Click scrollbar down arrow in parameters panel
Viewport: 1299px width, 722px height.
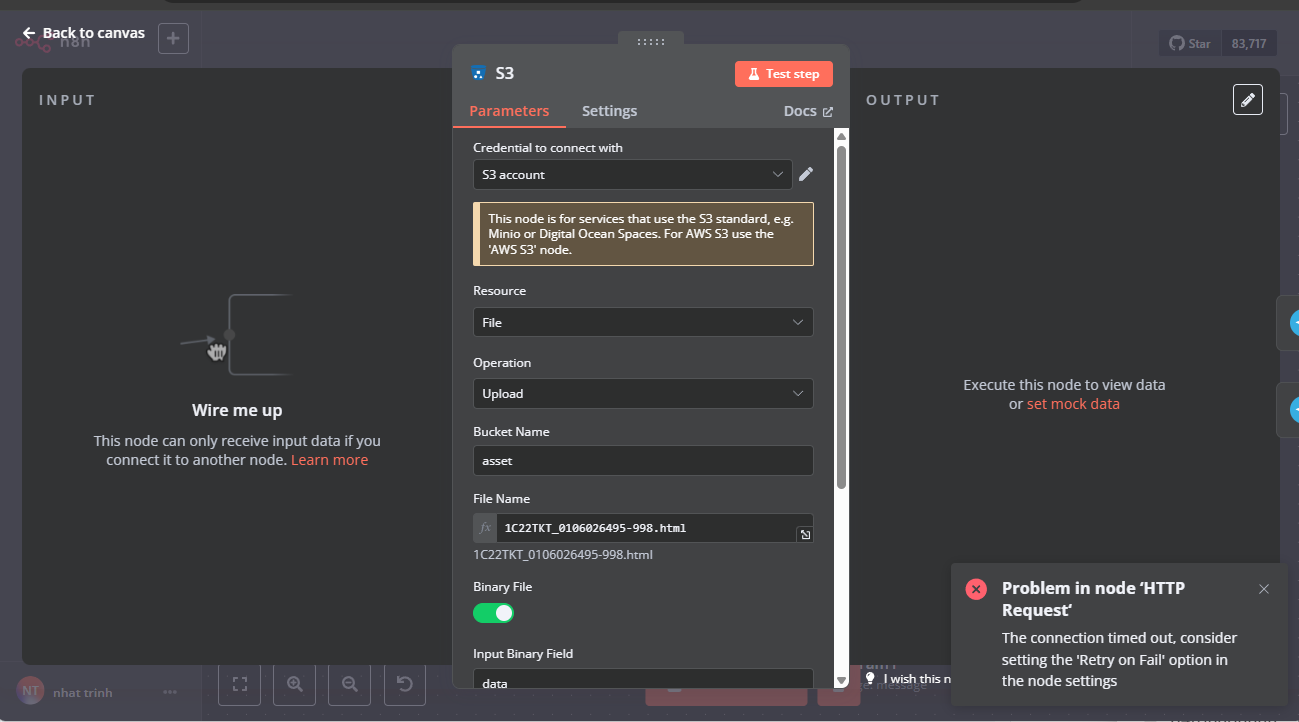[x=841, y=681]
